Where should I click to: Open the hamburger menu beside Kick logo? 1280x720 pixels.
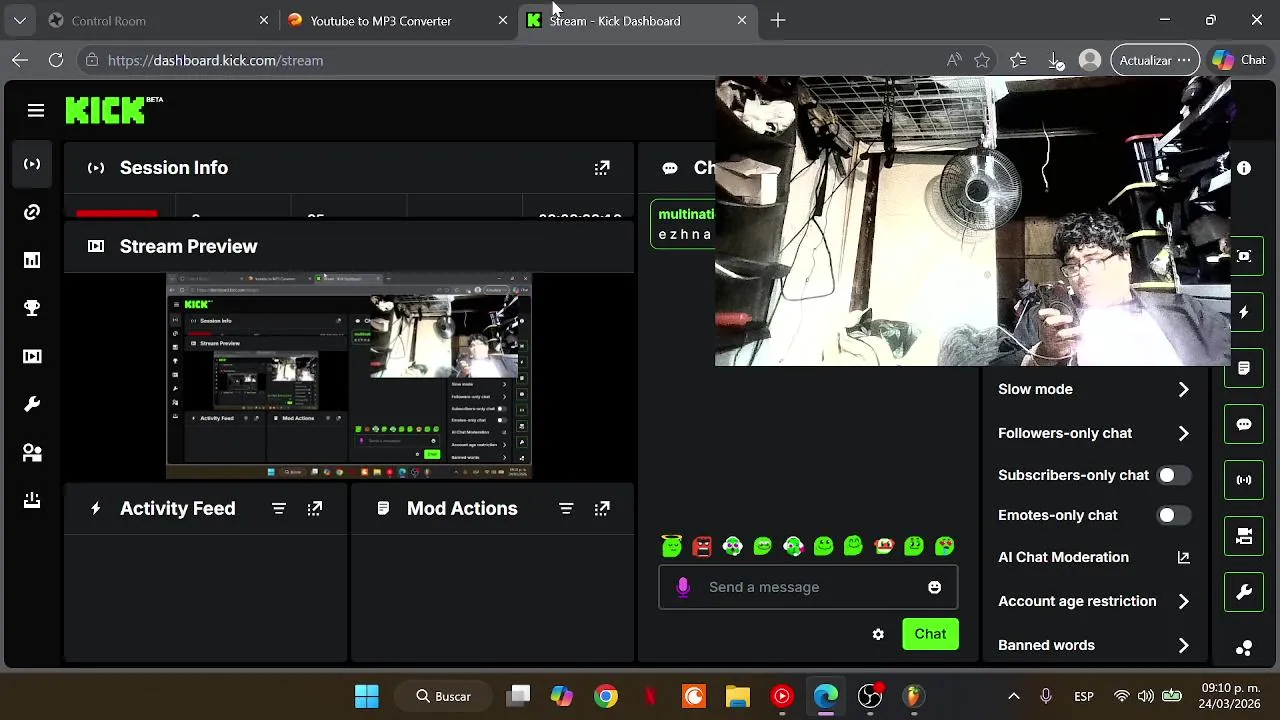click(x=36, y=110)
